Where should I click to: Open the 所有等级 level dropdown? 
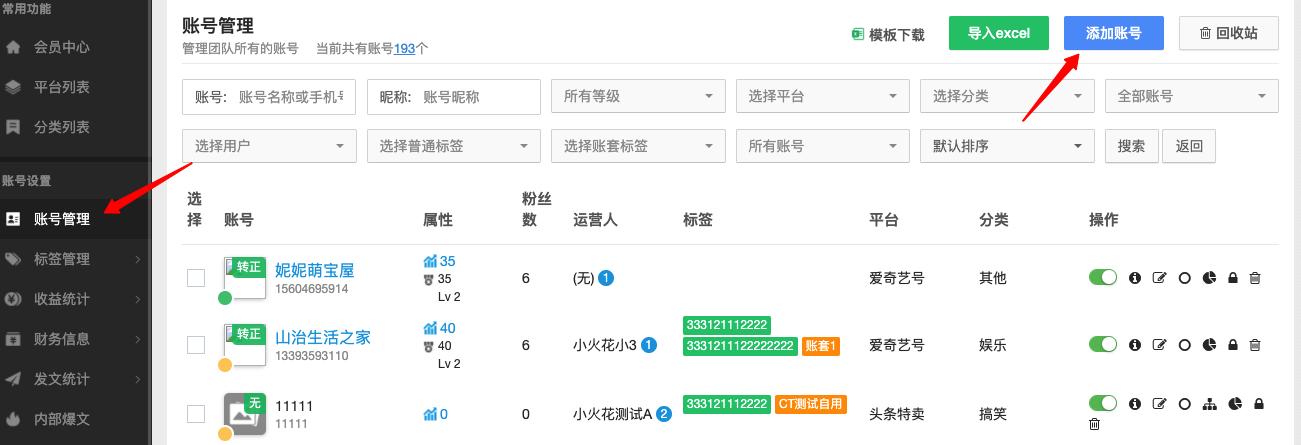(x=638, y=96)
